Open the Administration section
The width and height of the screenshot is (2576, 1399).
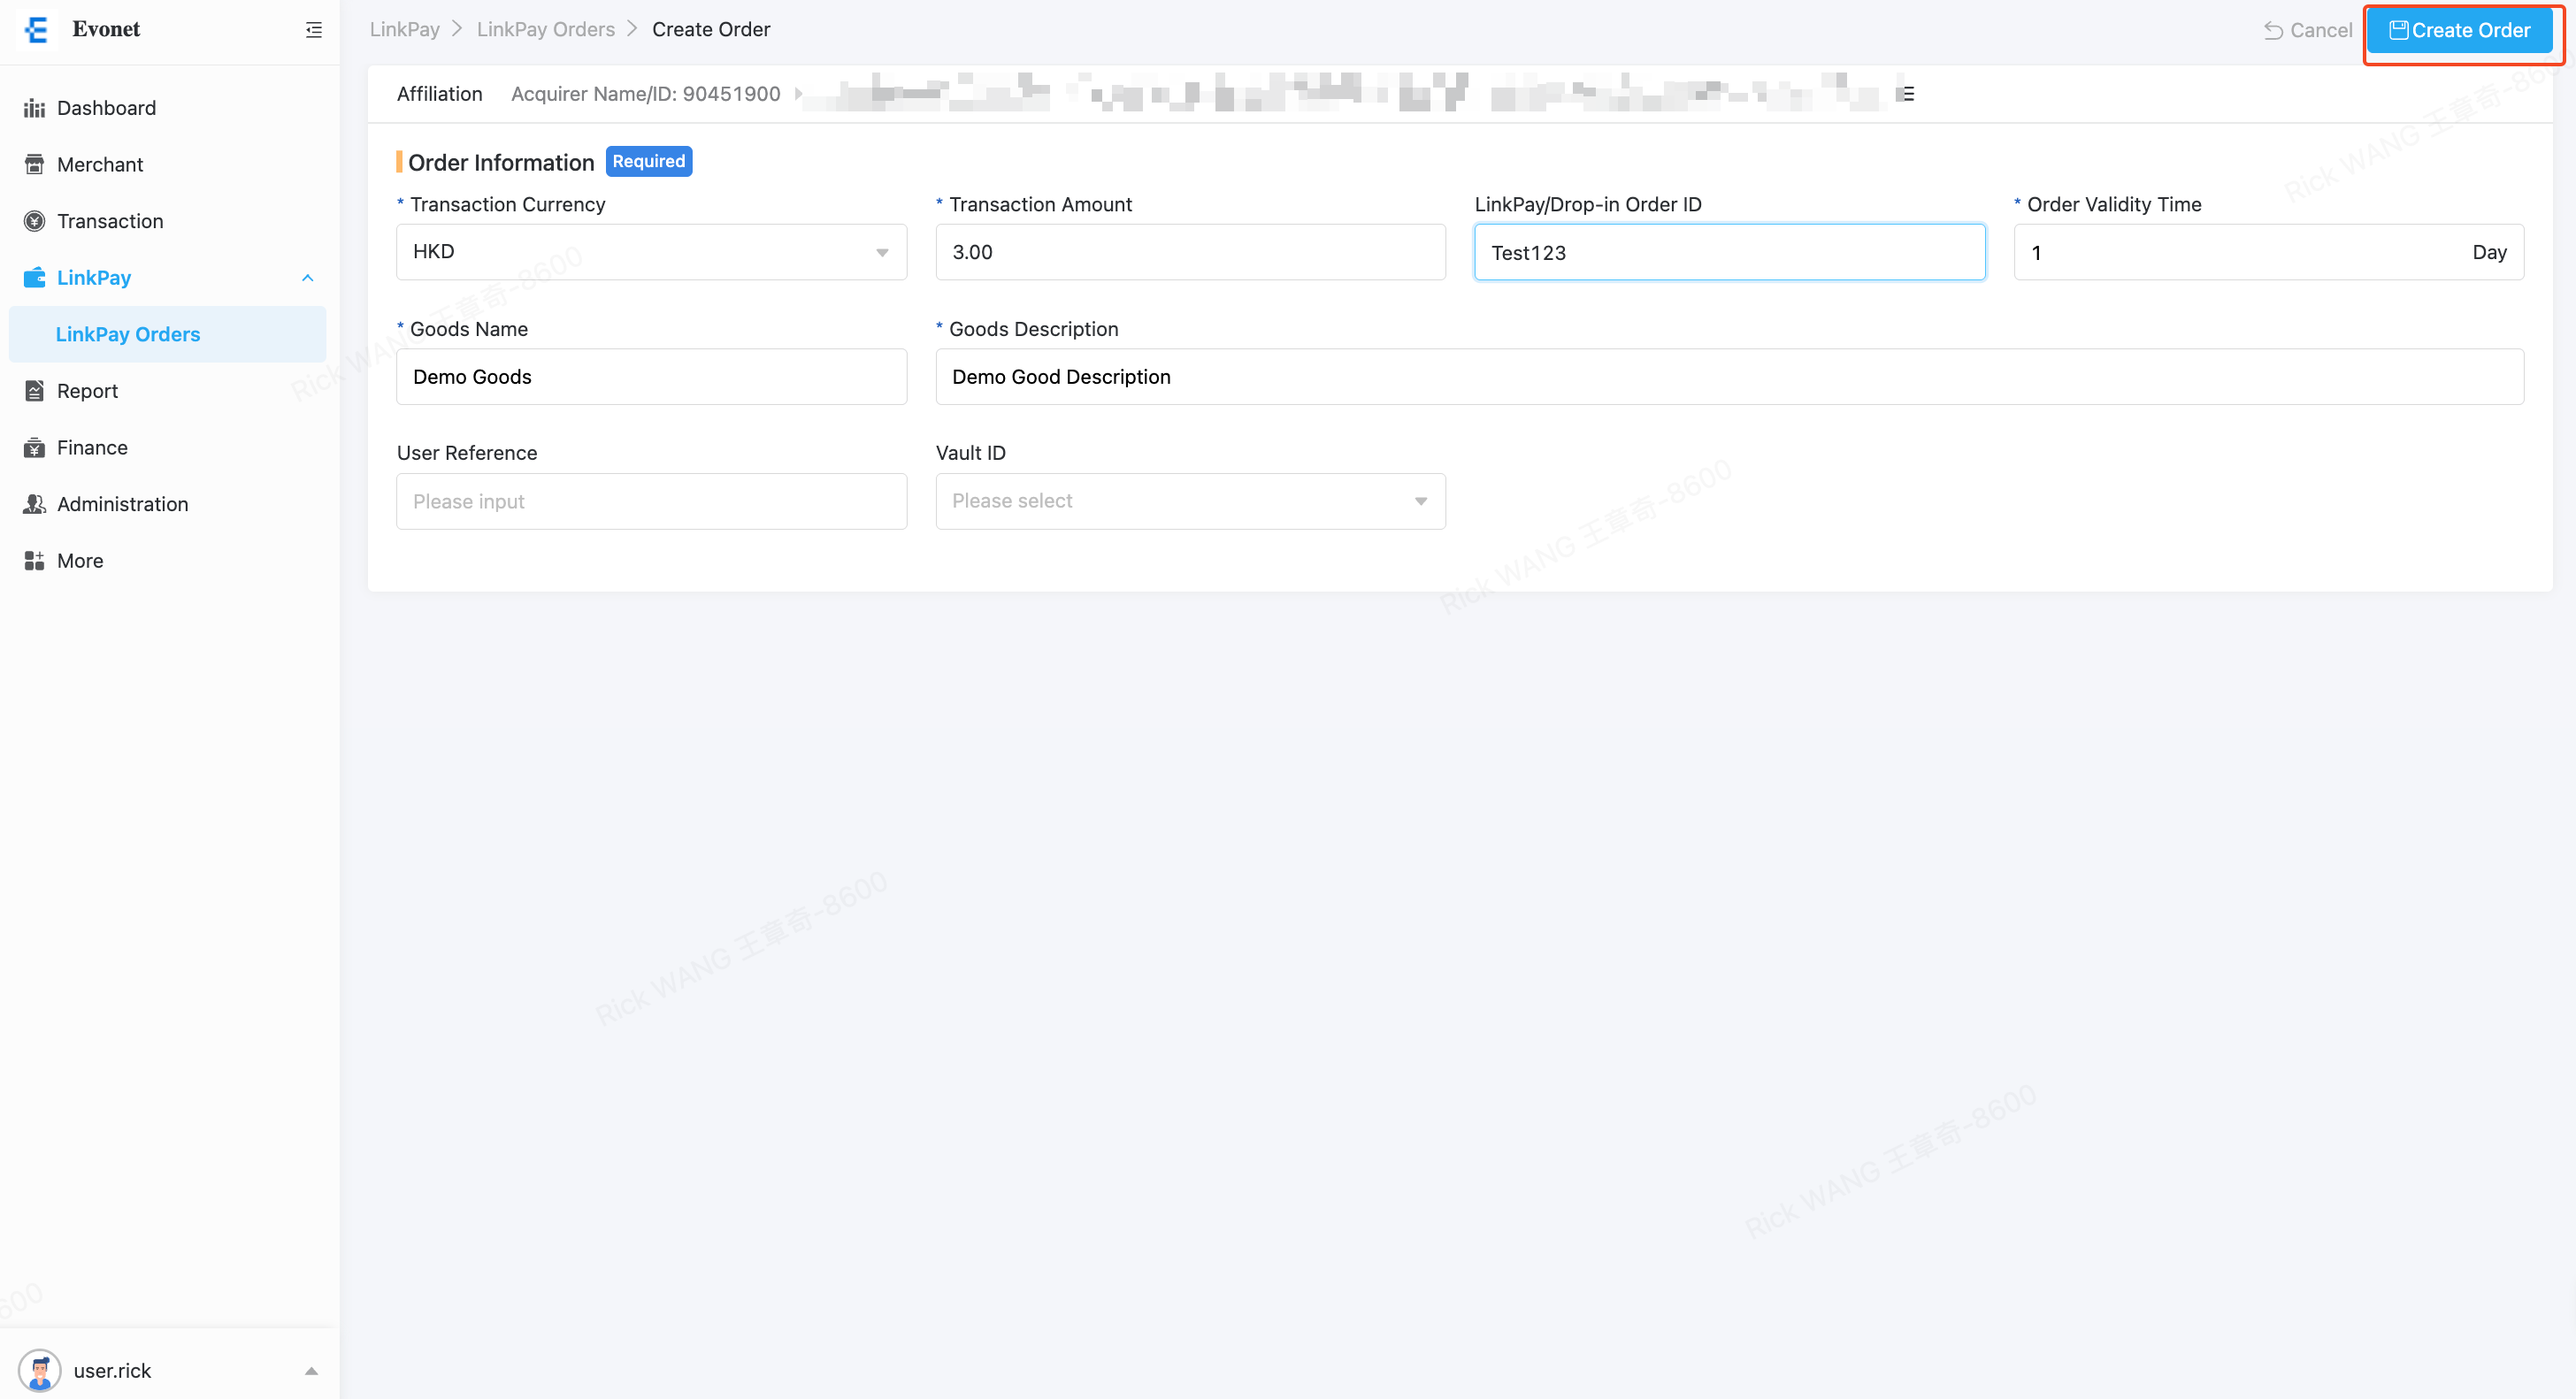[122, 504]
